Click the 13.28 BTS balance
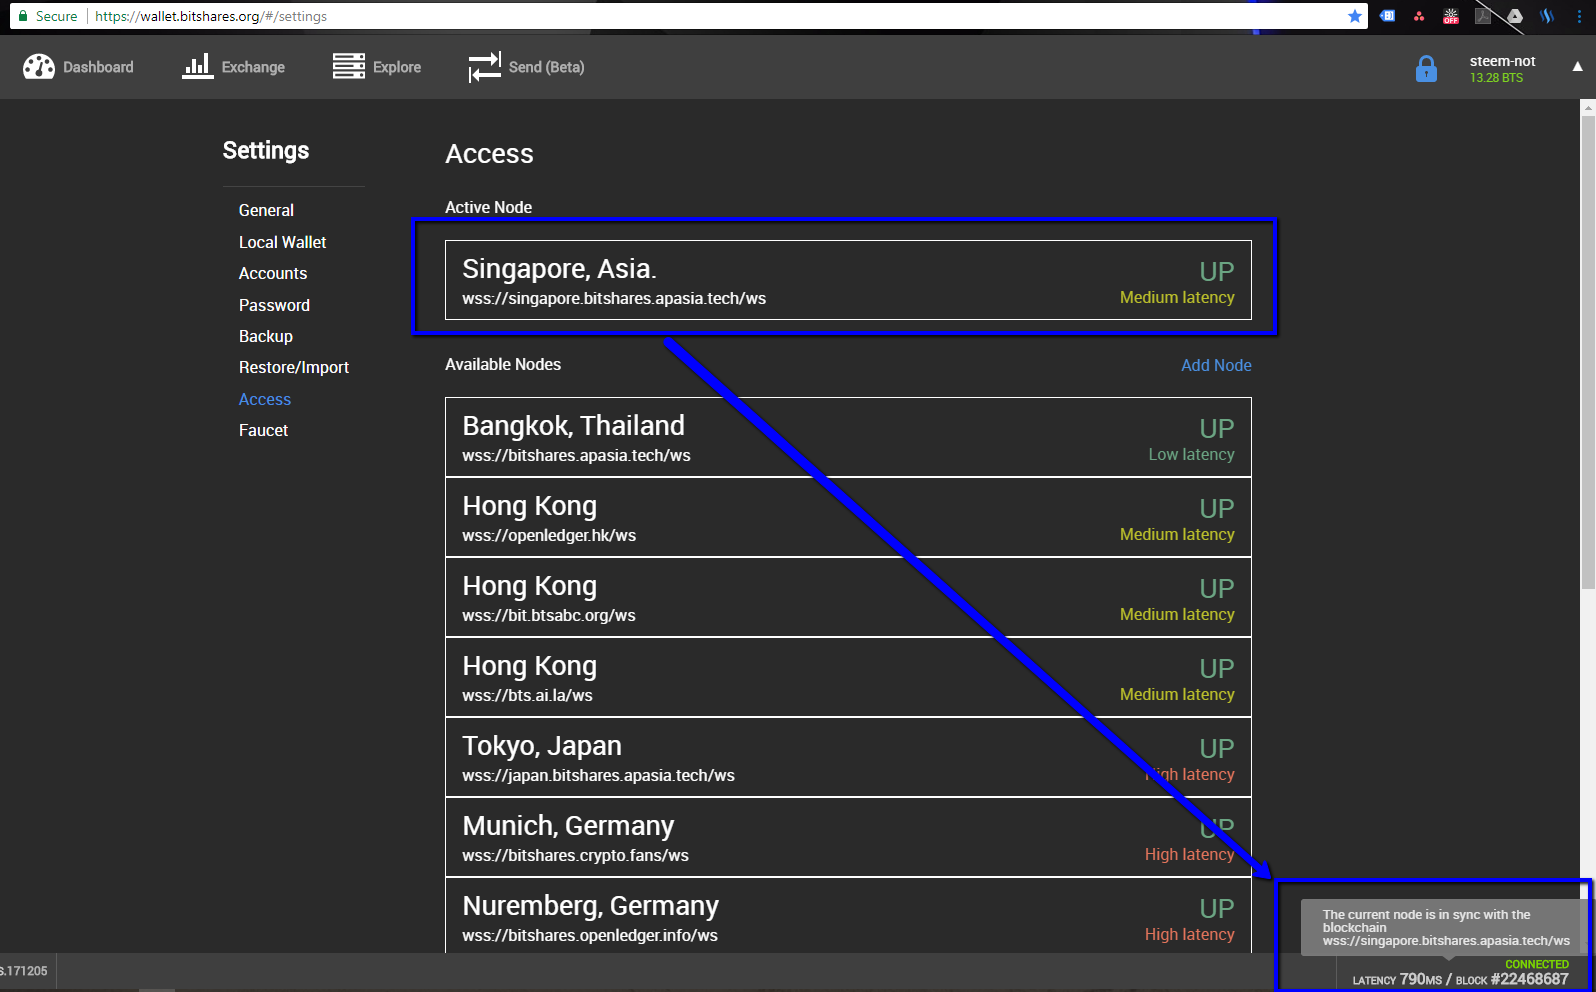The height and width of the screenshot is (992, 1596). coord(1496,78)
